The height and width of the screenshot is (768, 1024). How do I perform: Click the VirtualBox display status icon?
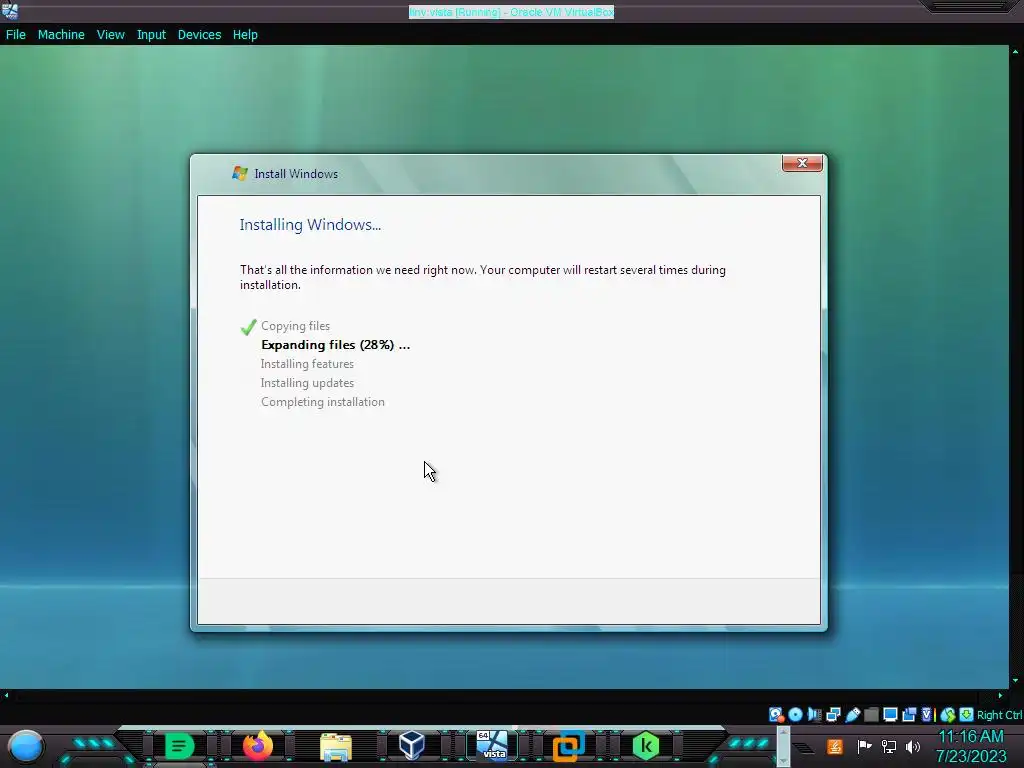tap(890, 714)
